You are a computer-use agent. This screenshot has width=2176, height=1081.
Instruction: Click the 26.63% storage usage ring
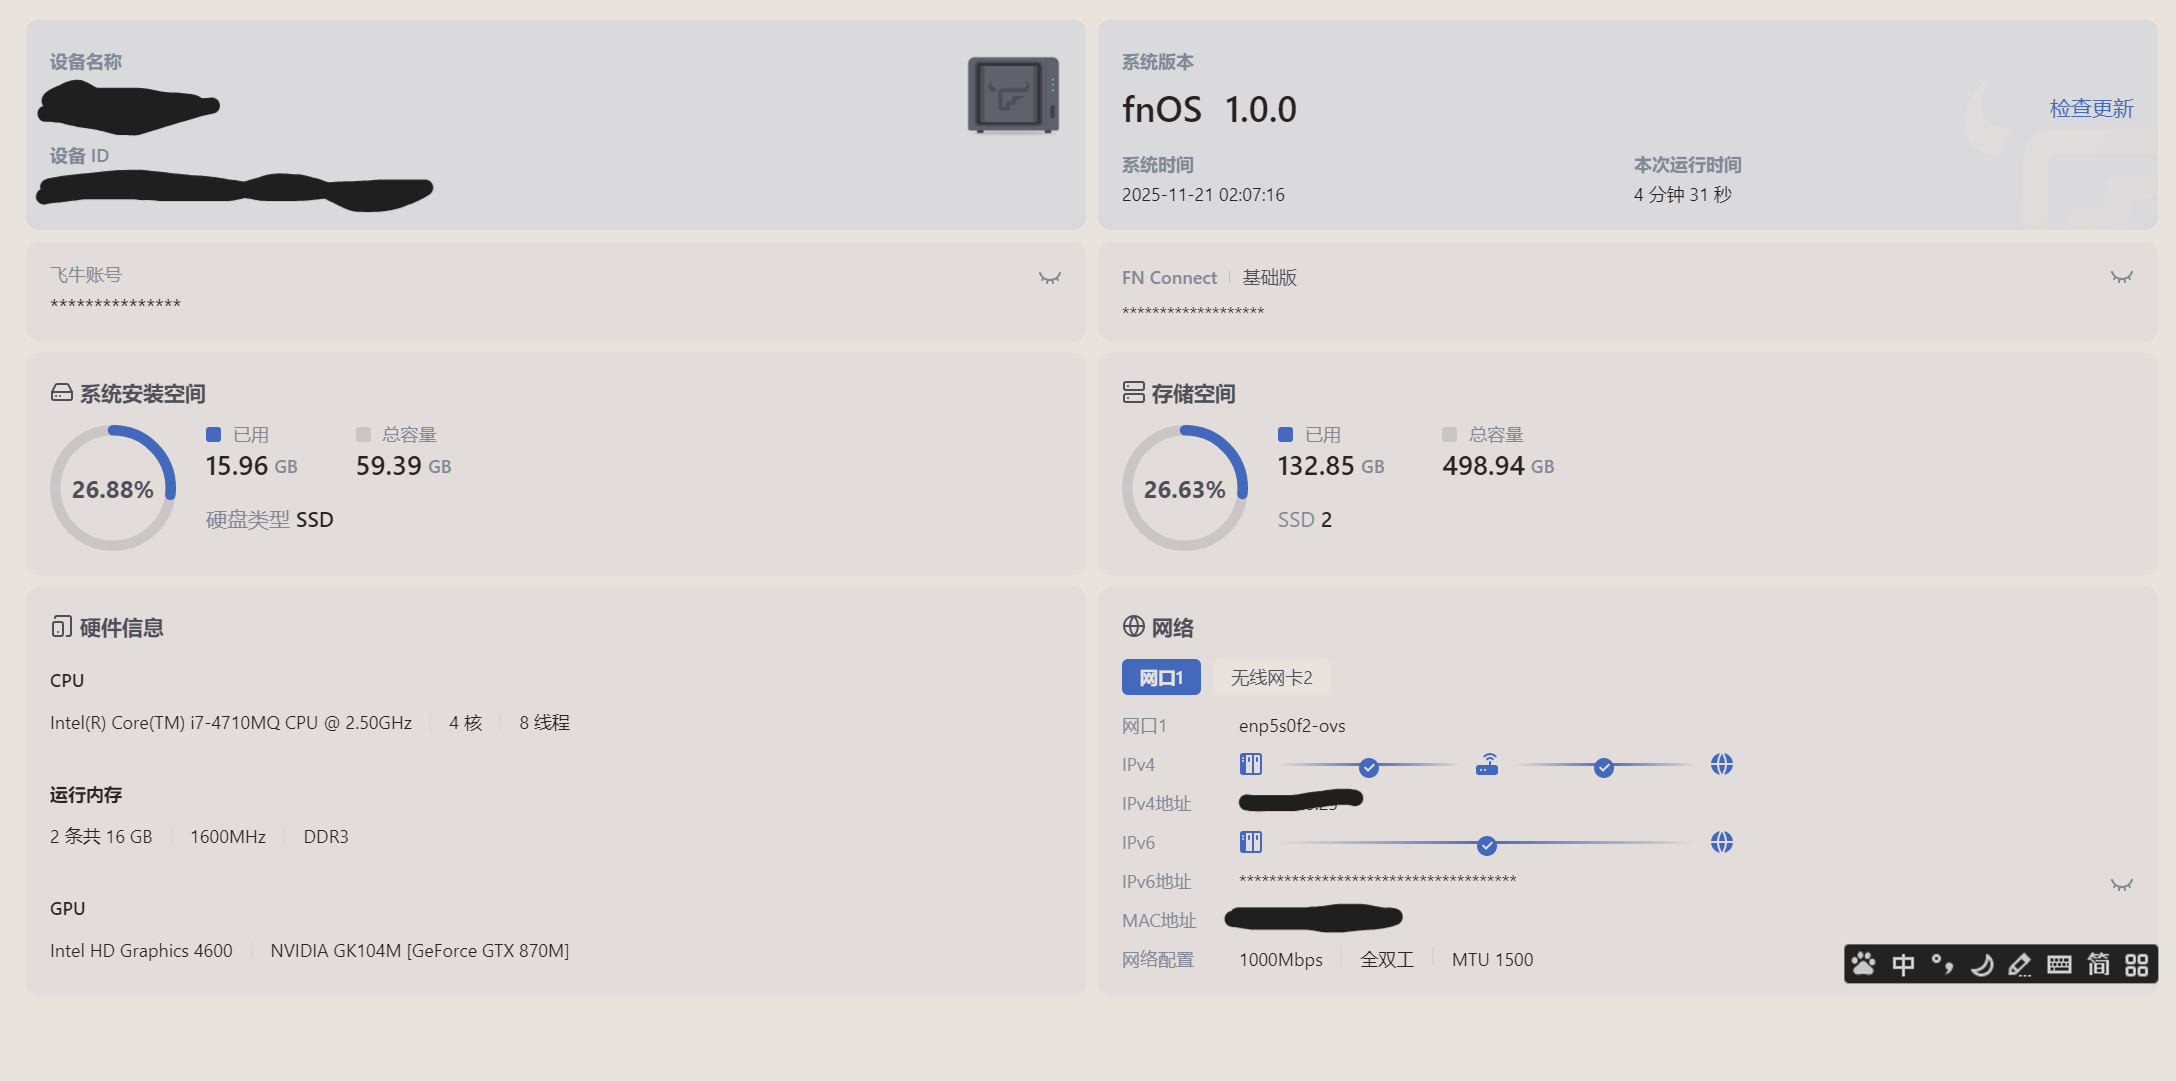[x=1184, y=488]
